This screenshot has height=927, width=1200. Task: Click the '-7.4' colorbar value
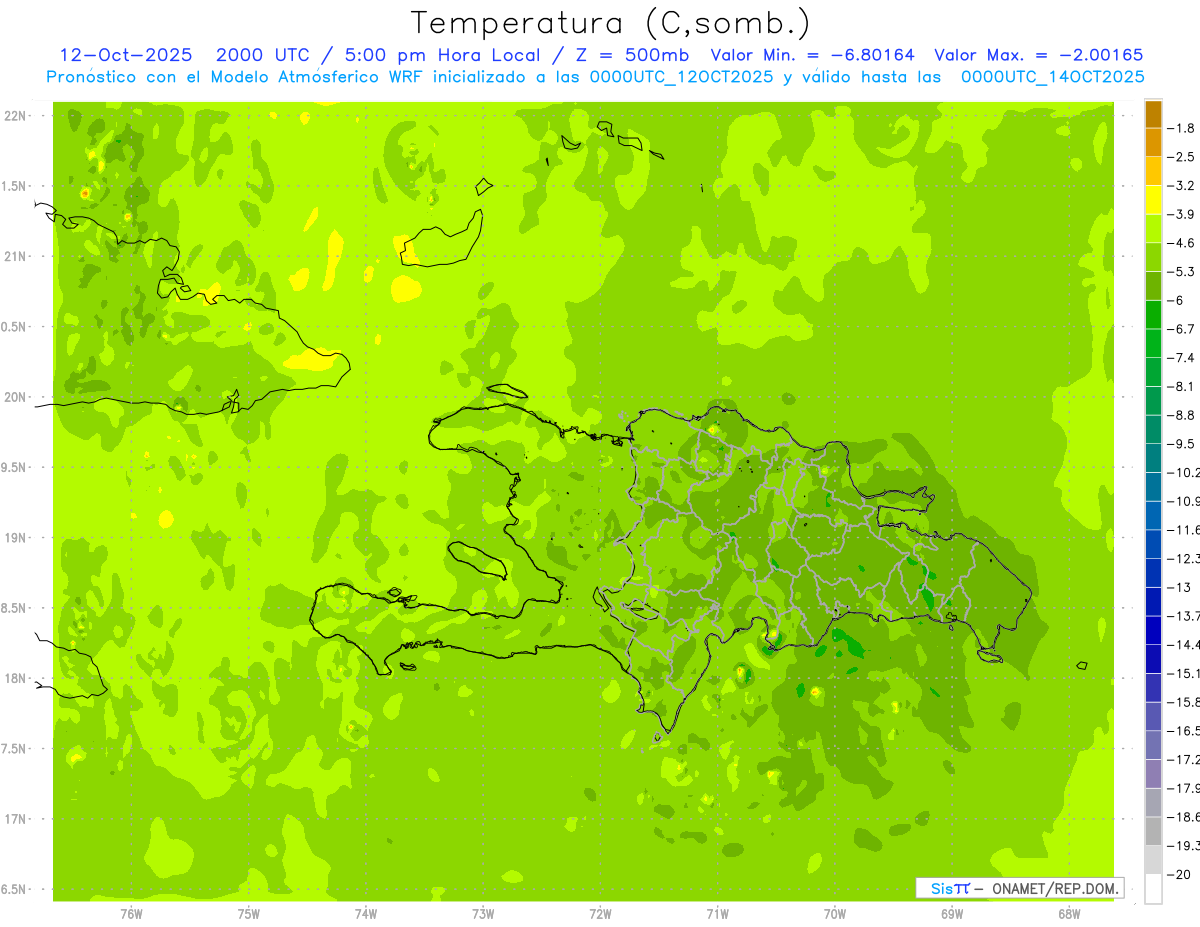1182,358
